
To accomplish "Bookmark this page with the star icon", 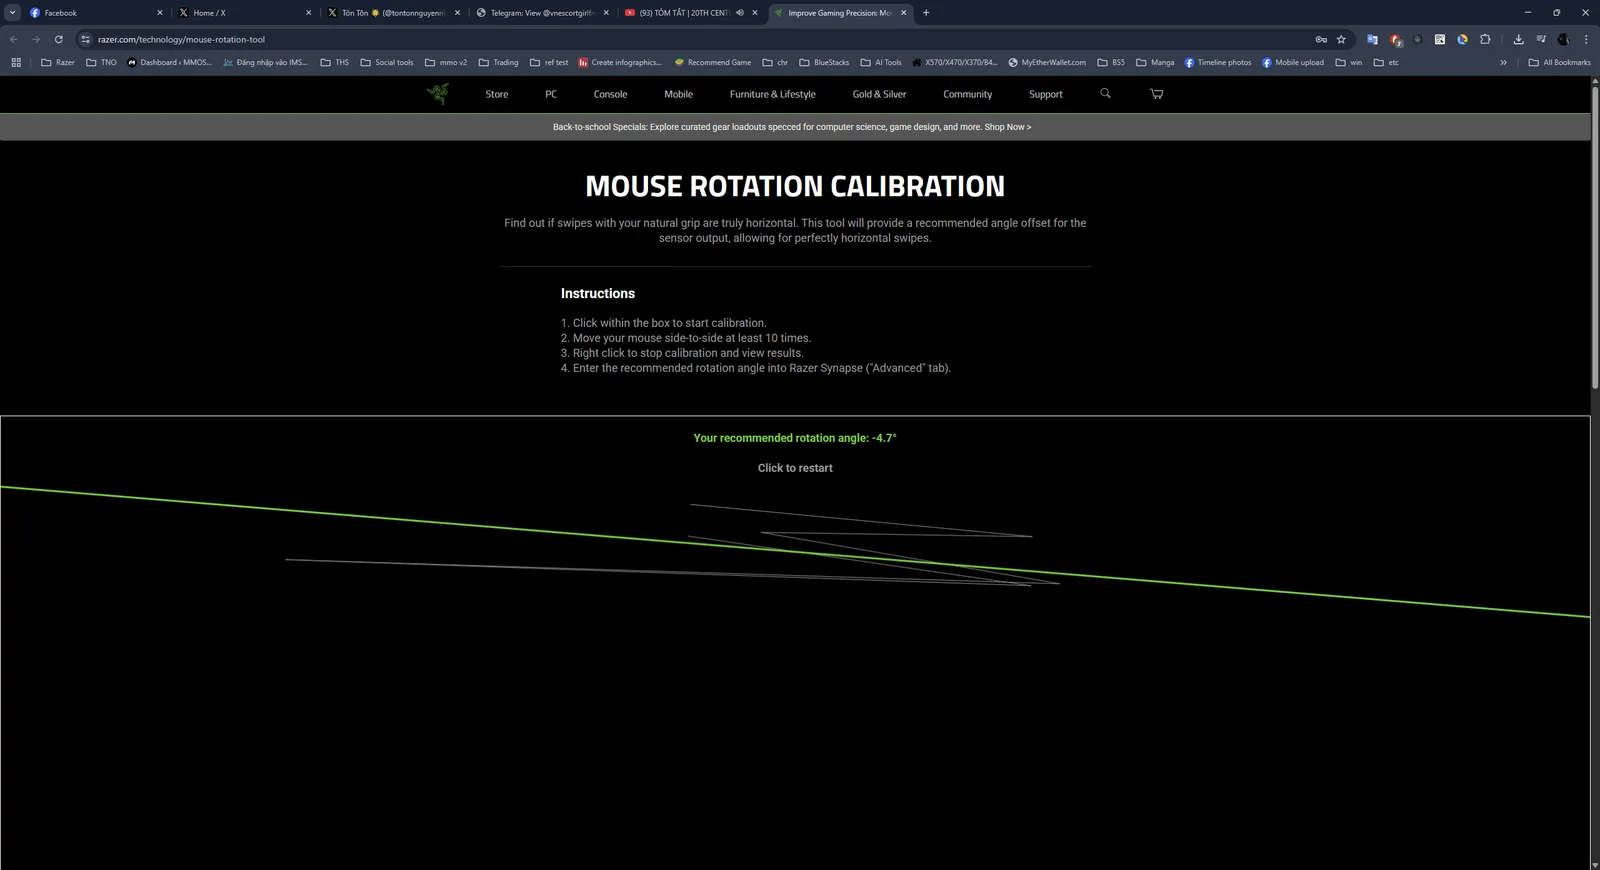I will pyautogui.click(x=1341, y=40).
